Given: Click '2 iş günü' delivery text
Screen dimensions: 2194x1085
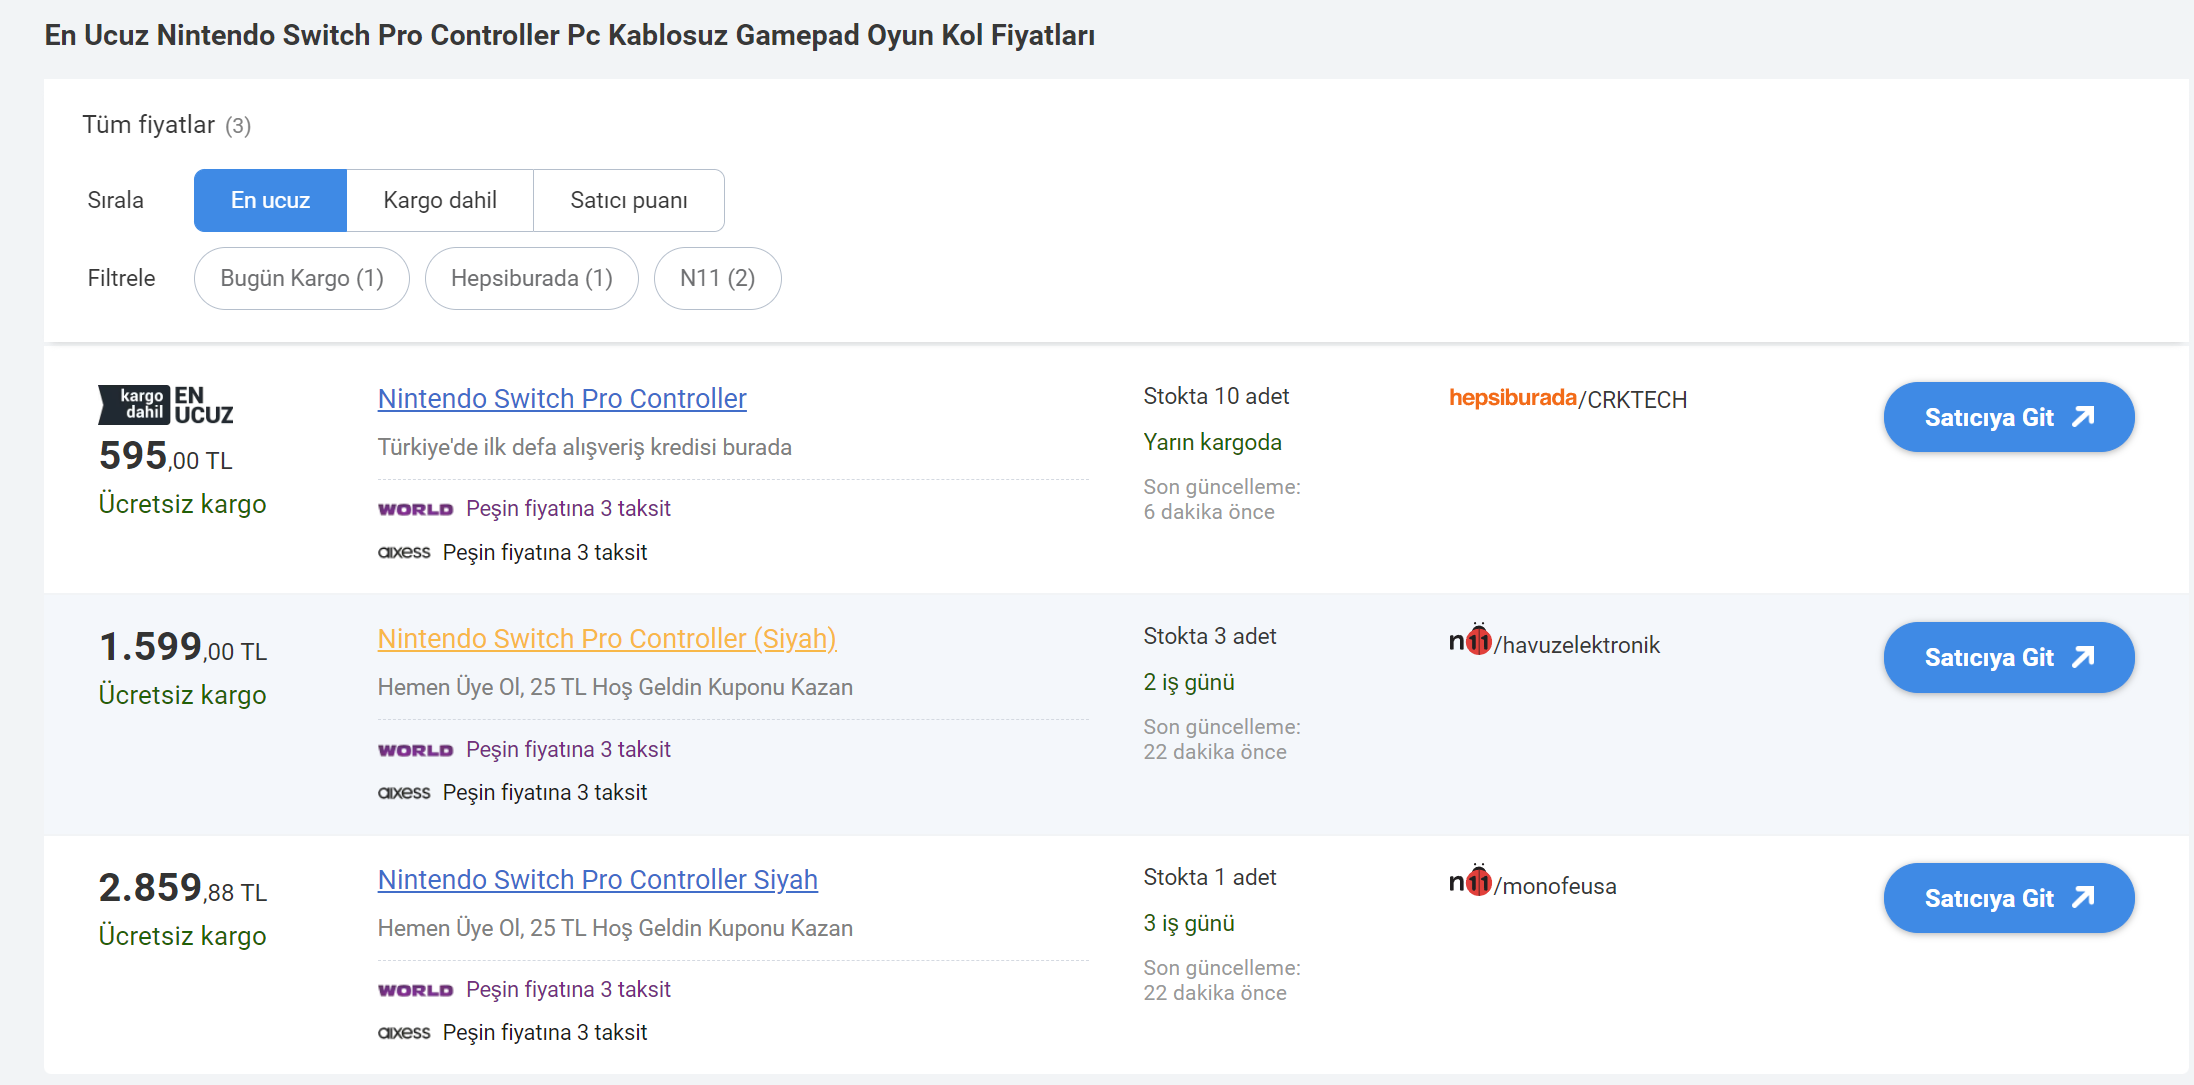Looking at the screenshot, I should tap(1189, 682).
